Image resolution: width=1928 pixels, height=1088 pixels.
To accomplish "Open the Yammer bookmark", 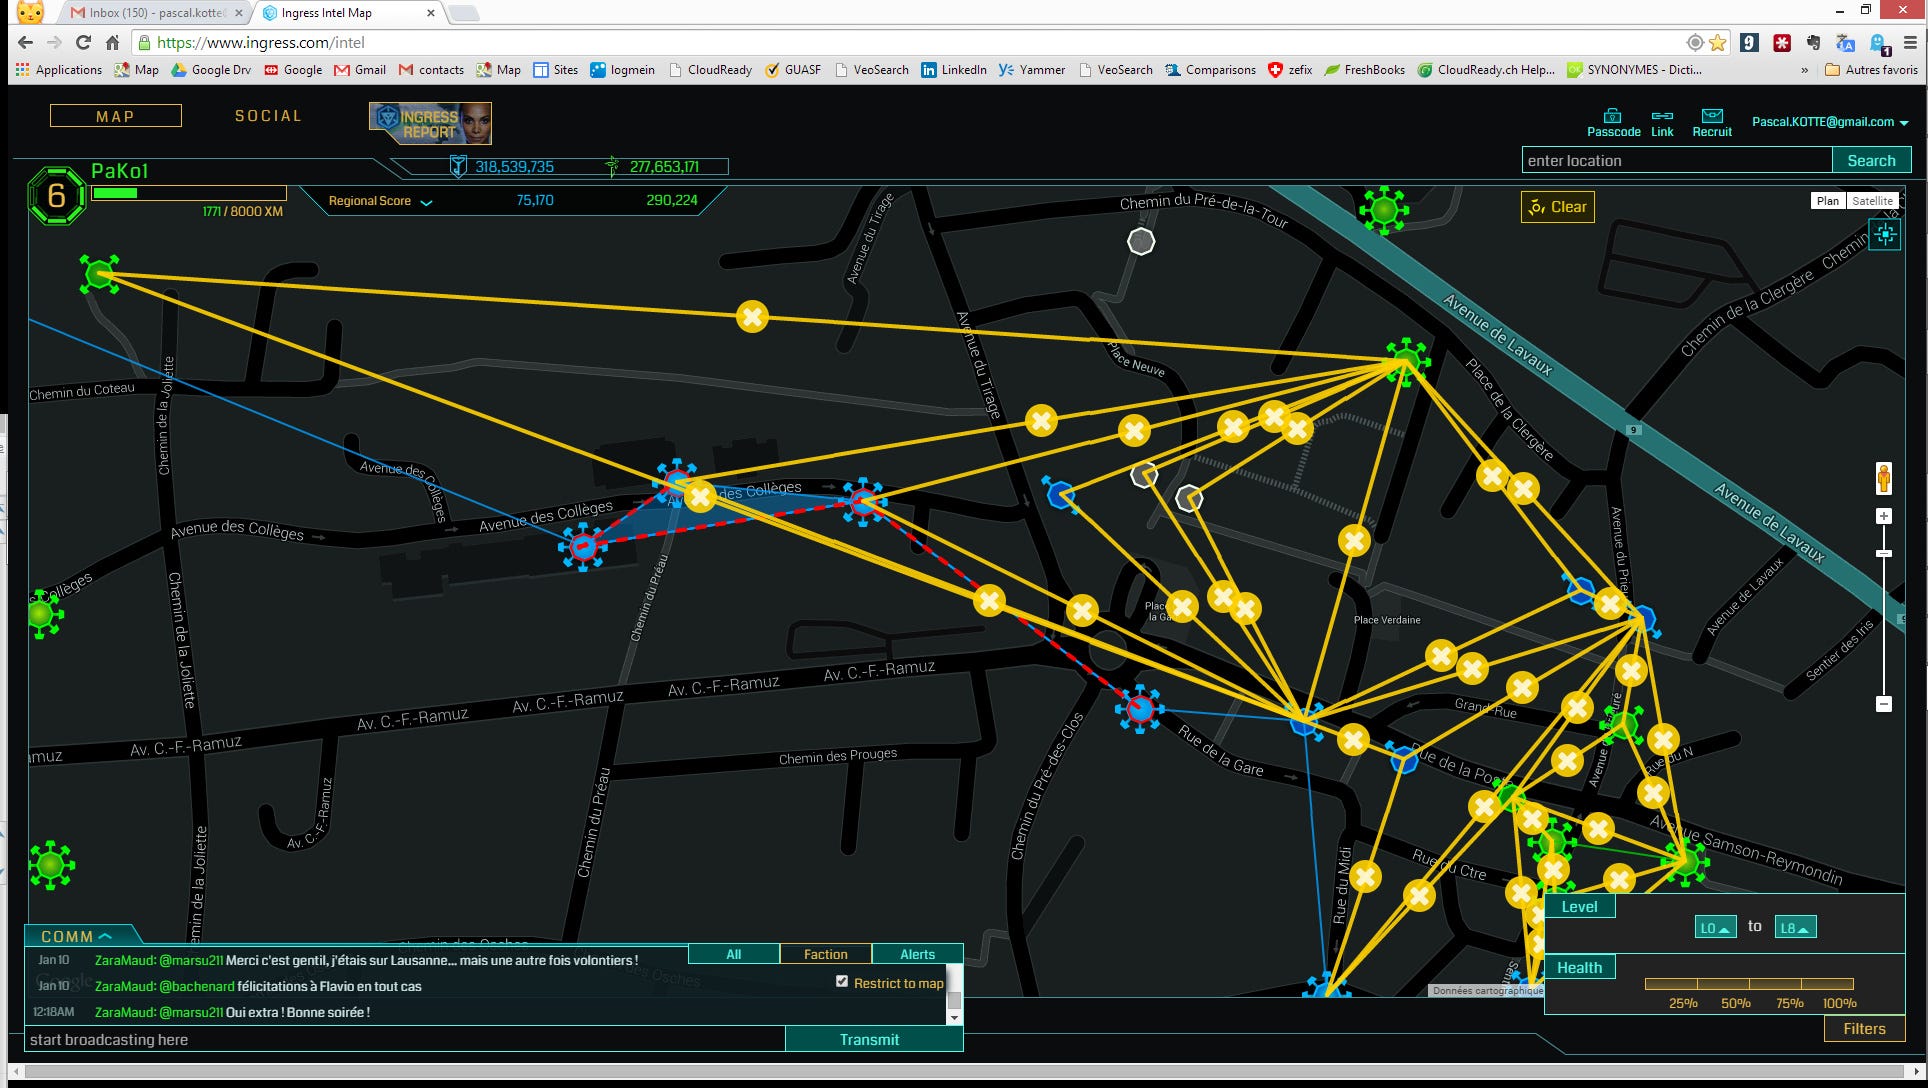I will click(1032, 70).
